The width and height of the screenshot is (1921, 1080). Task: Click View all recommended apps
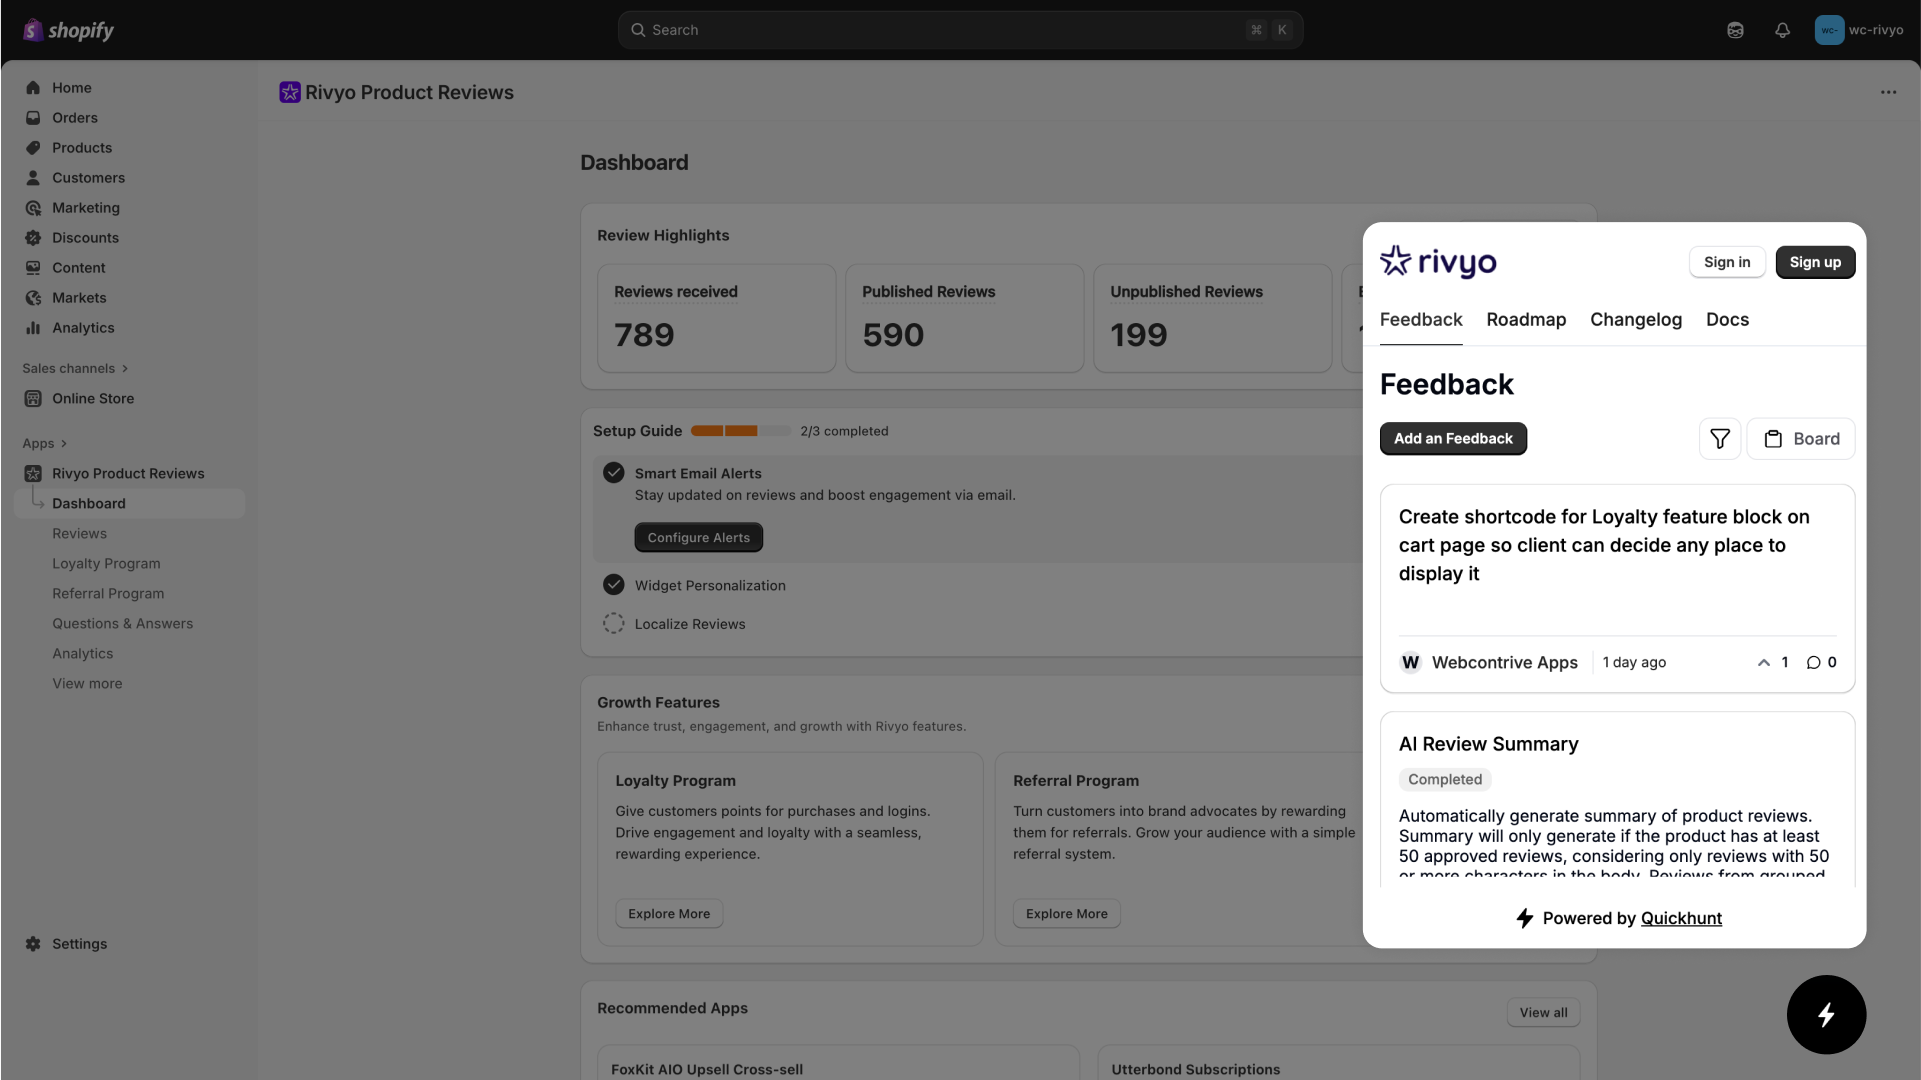[1543, 1013]
